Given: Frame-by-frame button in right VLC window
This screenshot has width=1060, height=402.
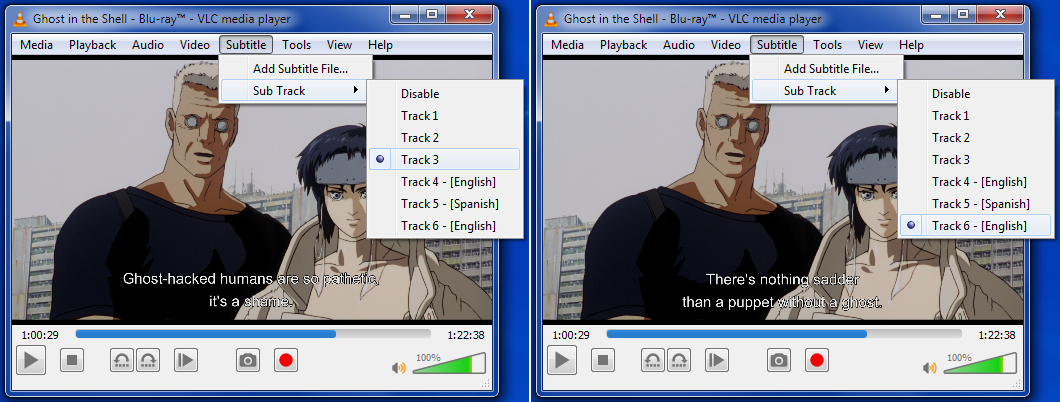Looking at the screenshot, I should [717, 360].
